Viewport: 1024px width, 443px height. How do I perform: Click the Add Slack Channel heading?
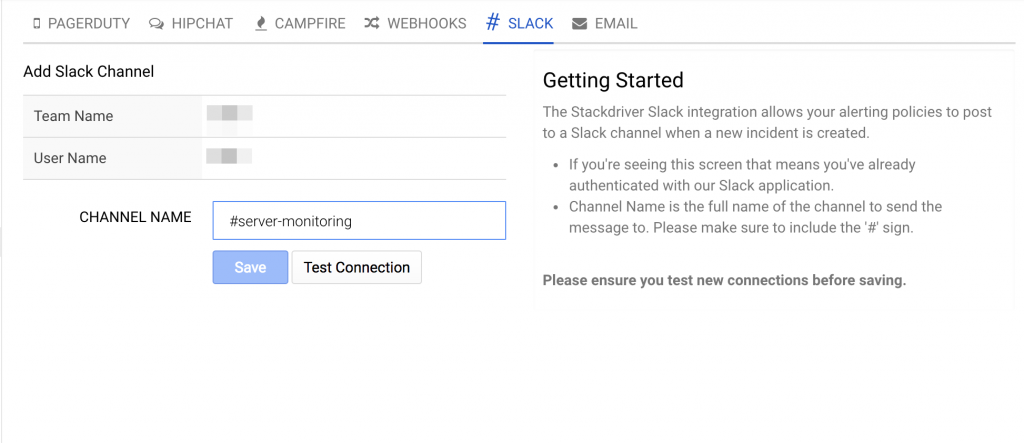click(88, 71)
